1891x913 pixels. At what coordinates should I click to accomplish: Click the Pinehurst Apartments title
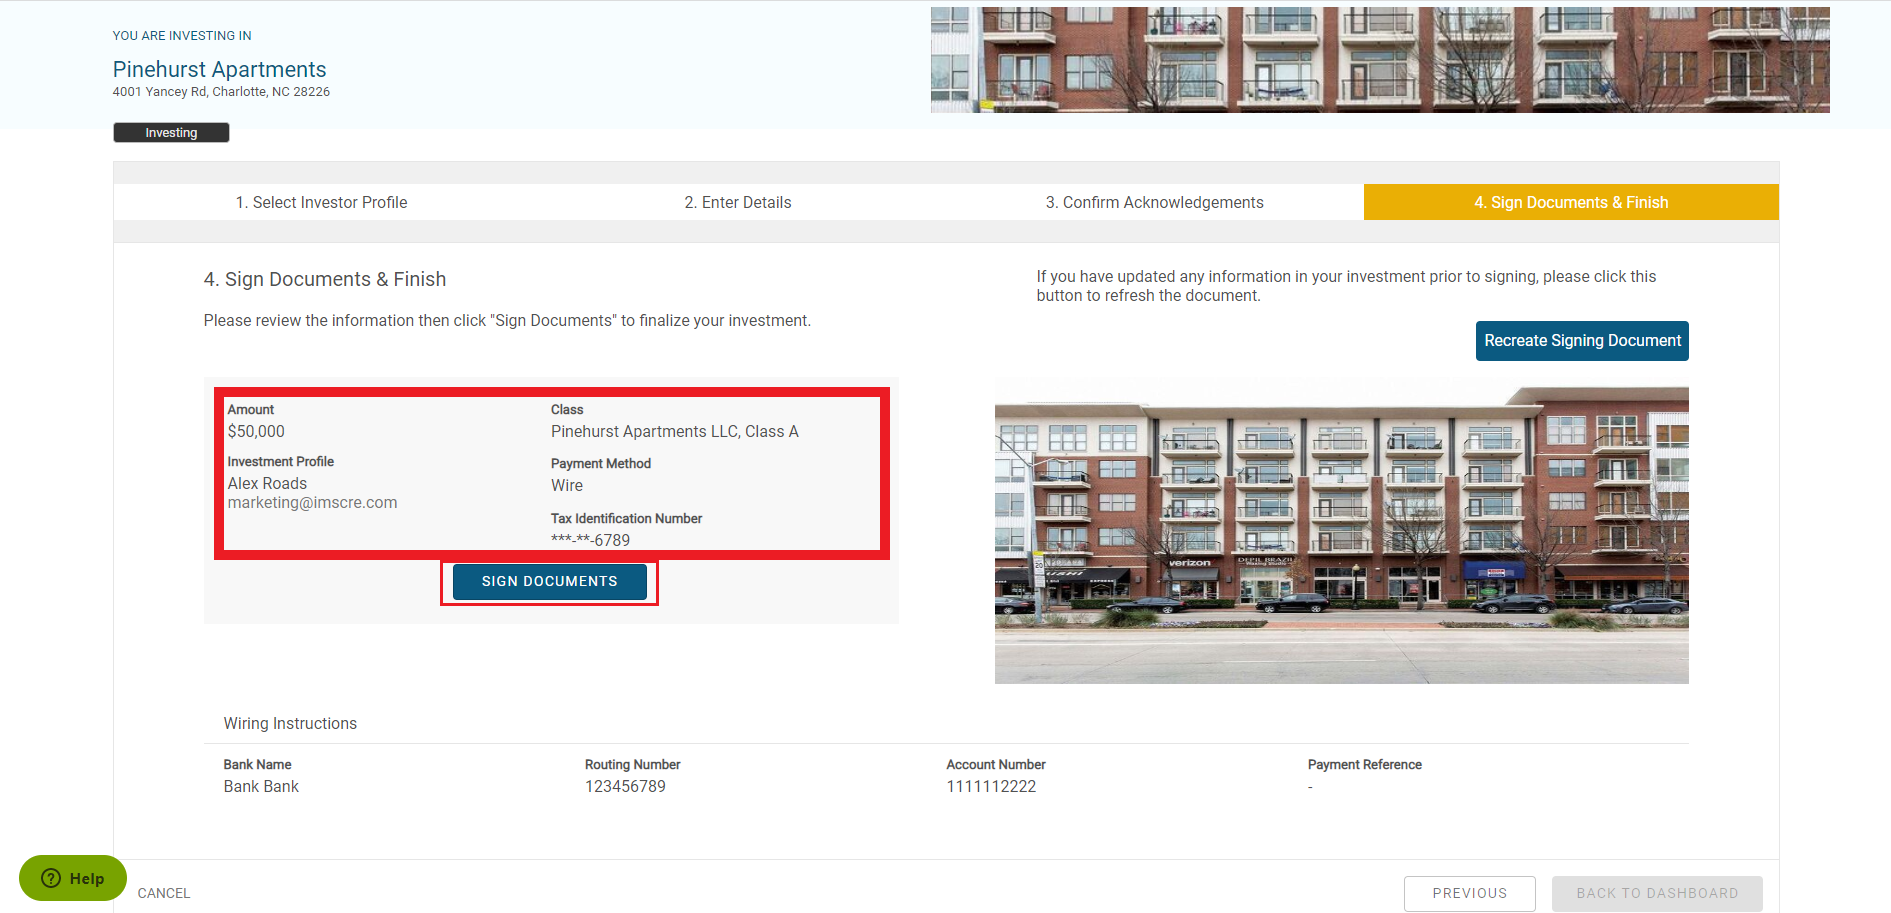(x=219, y=69)
